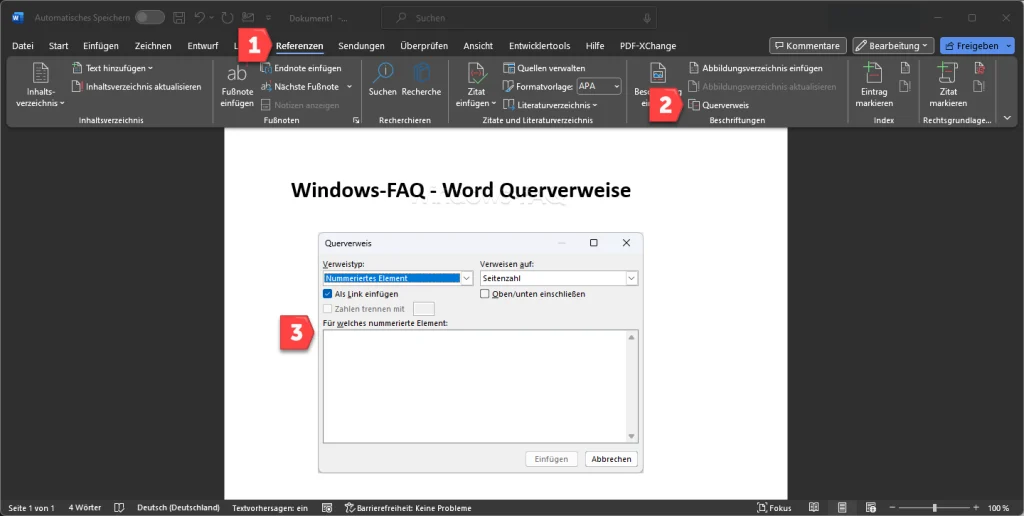
Task: Click Endnote einfügen in the ribbon
Action: pyautogui.click(x=301, y=68)
